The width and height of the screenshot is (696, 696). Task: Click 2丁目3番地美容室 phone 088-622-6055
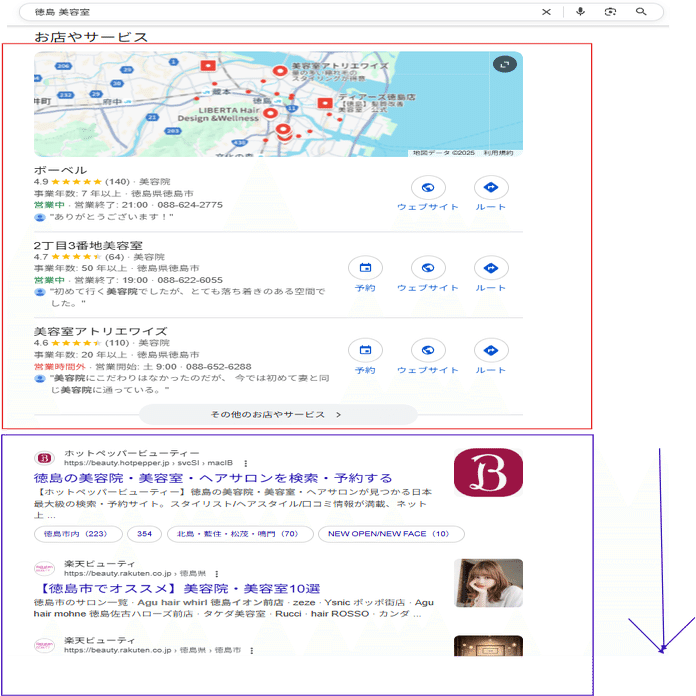coord(190,280)
